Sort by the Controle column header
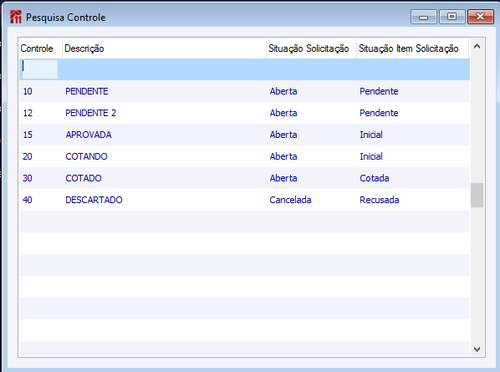The image size is (500, 372). [41, 49]
